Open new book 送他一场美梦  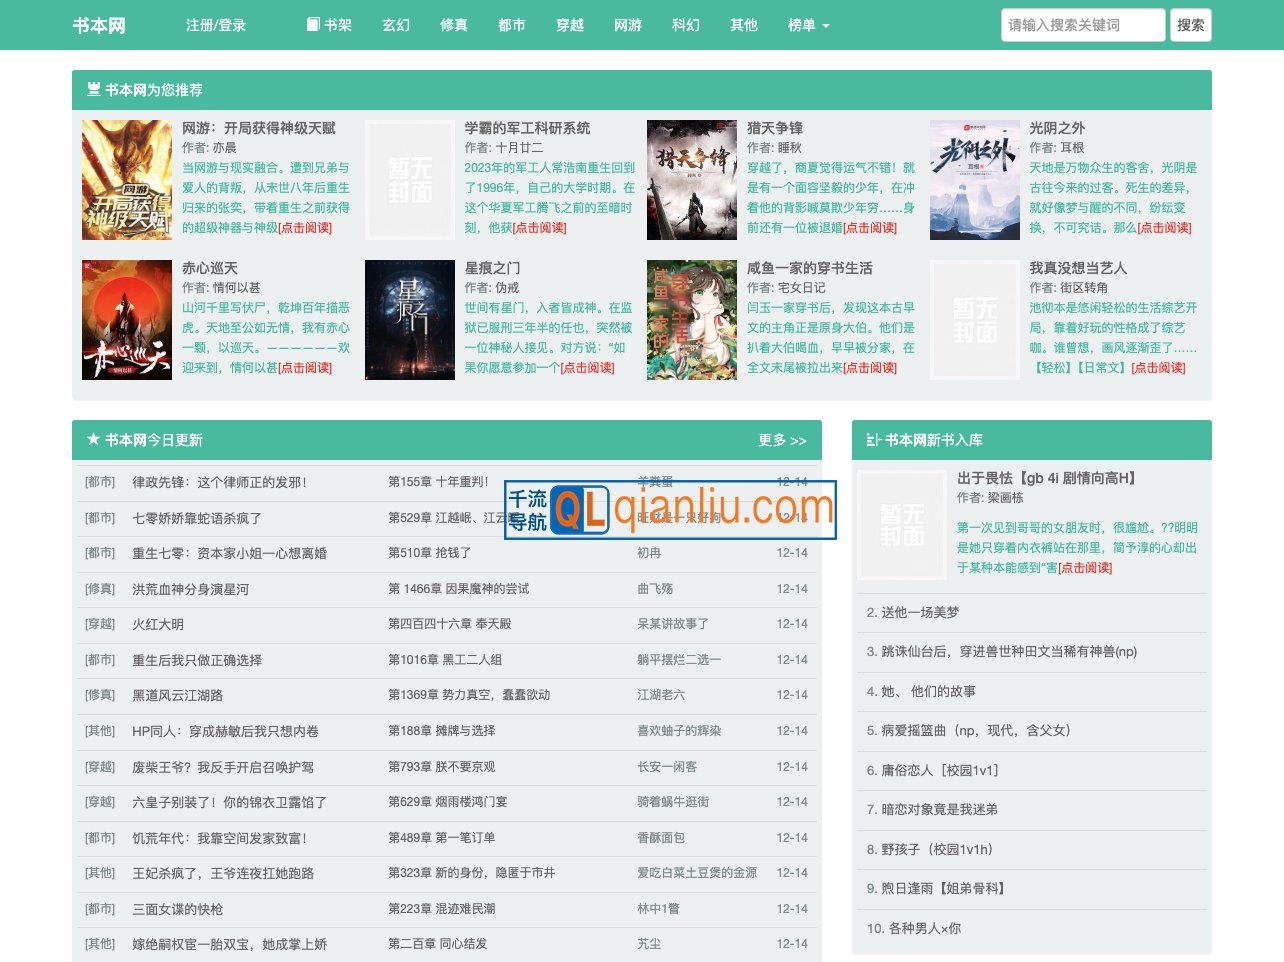(920, 612)
